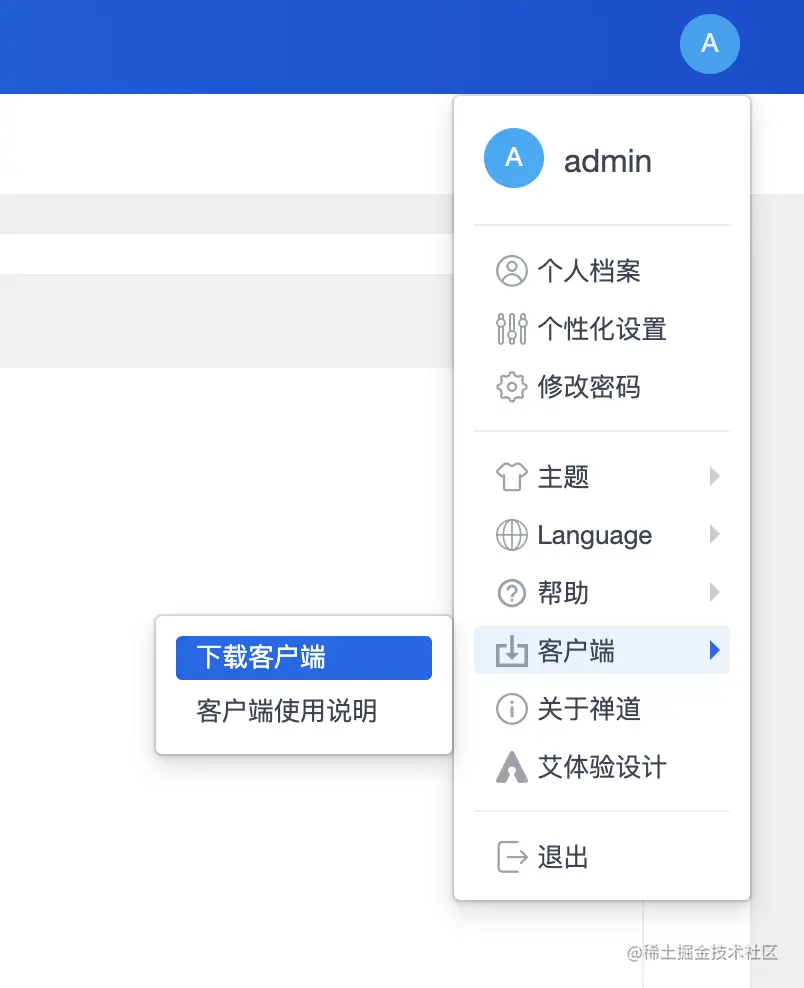Open 艾体验设计 menu item

[x=602, y=767]
